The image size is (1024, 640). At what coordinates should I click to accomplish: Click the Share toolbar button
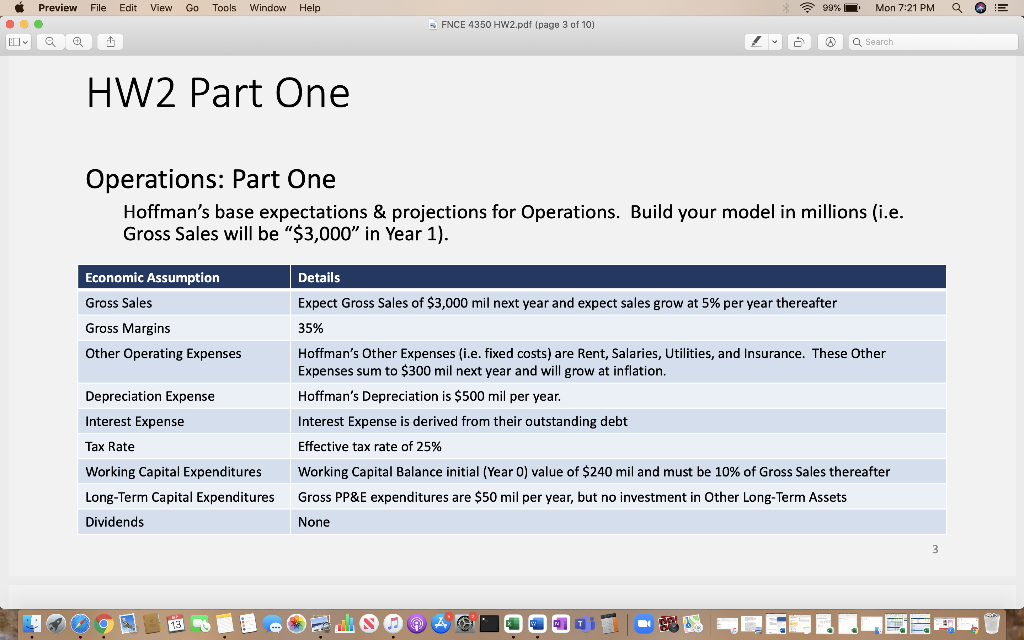pos(110,42)
